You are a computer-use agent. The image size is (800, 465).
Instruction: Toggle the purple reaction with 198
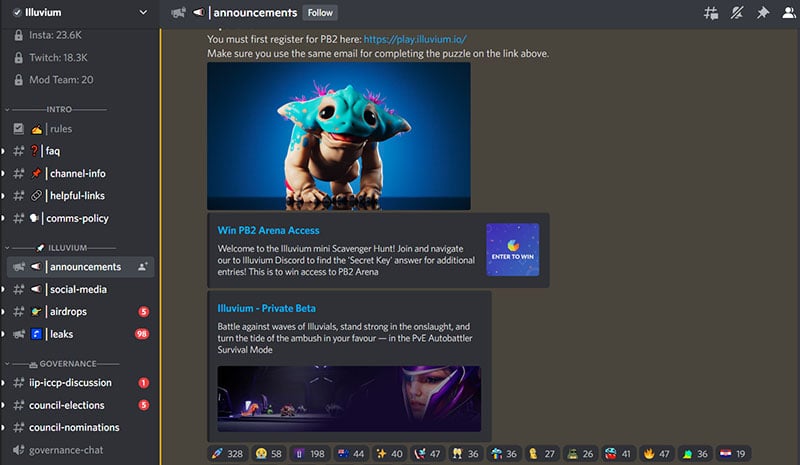click(x=310, y=454)
